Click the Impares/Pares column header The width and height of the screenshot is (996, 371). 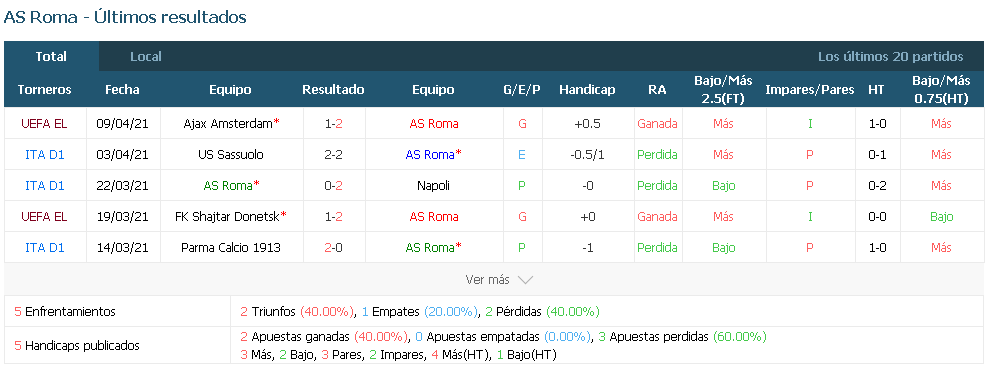click(x=810, y=90)
